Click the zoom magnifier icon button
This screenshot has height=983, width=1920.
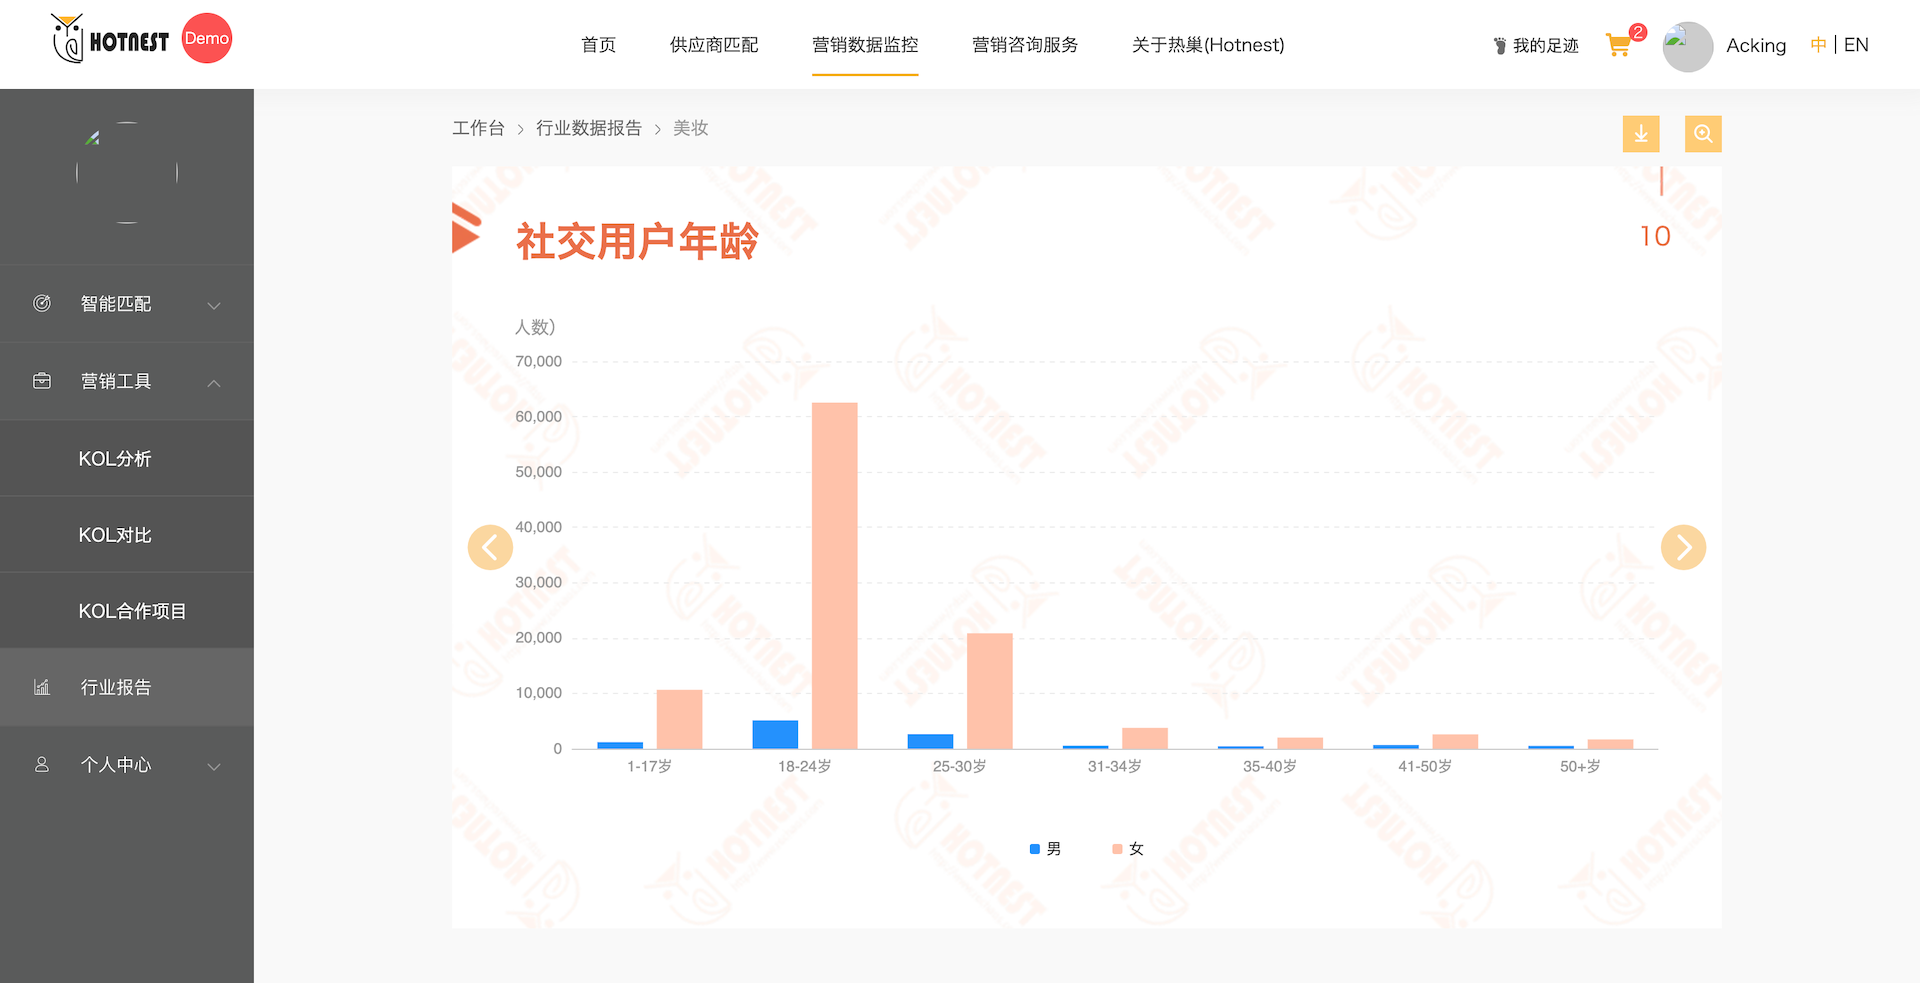1702,134
